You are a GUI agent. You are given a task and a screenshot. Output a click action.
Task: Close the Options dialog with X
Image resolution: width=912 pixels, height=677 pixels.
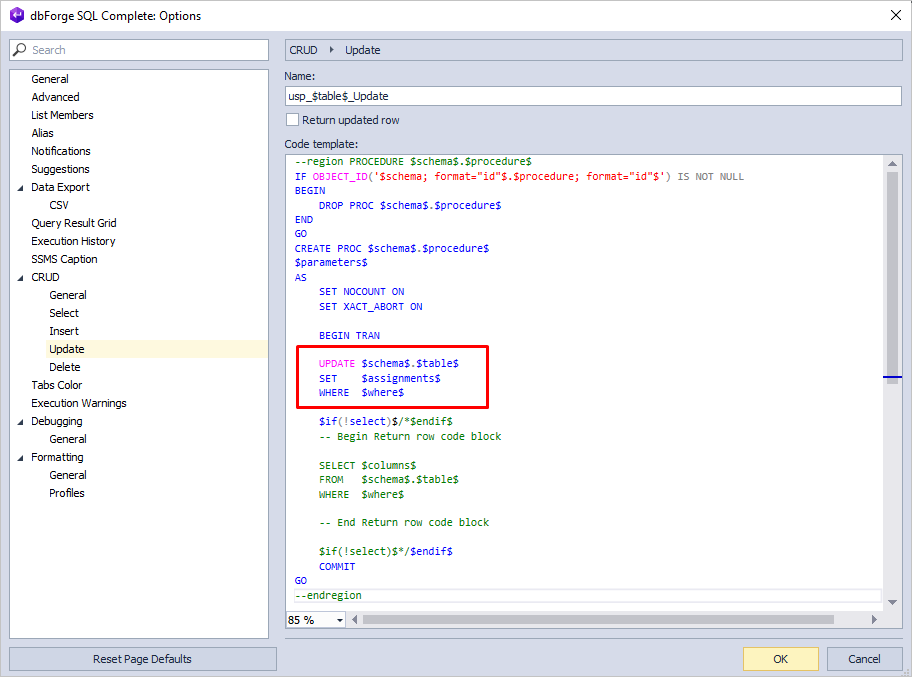tap(896, 16)
